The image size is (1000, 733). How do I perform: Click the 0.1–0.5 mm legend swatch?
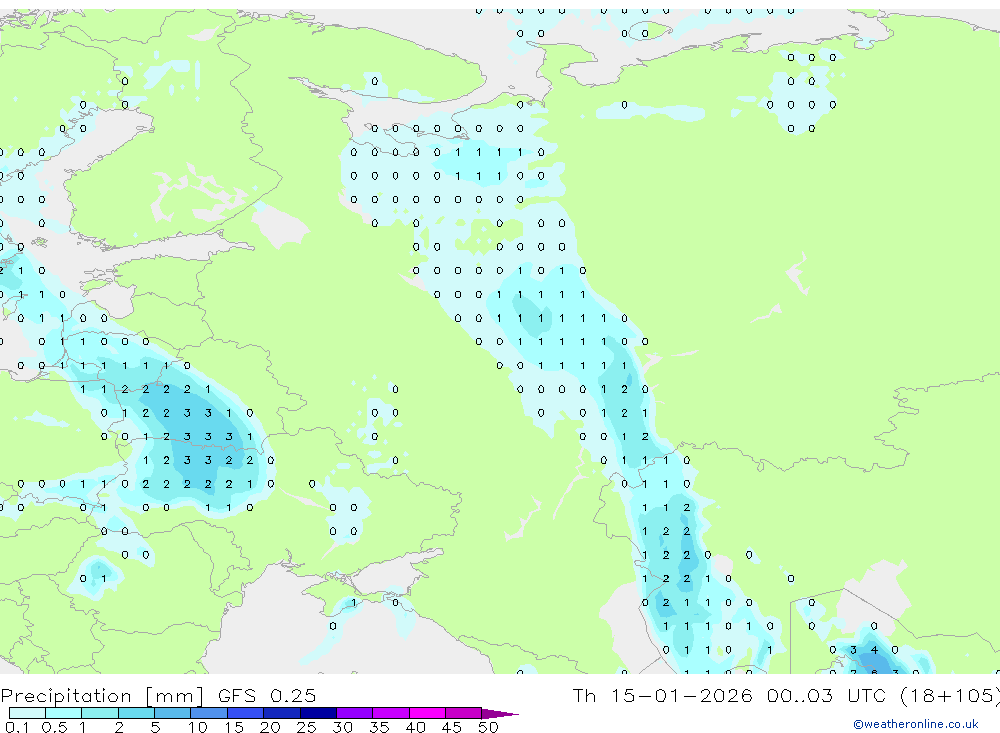coord(27,713)
